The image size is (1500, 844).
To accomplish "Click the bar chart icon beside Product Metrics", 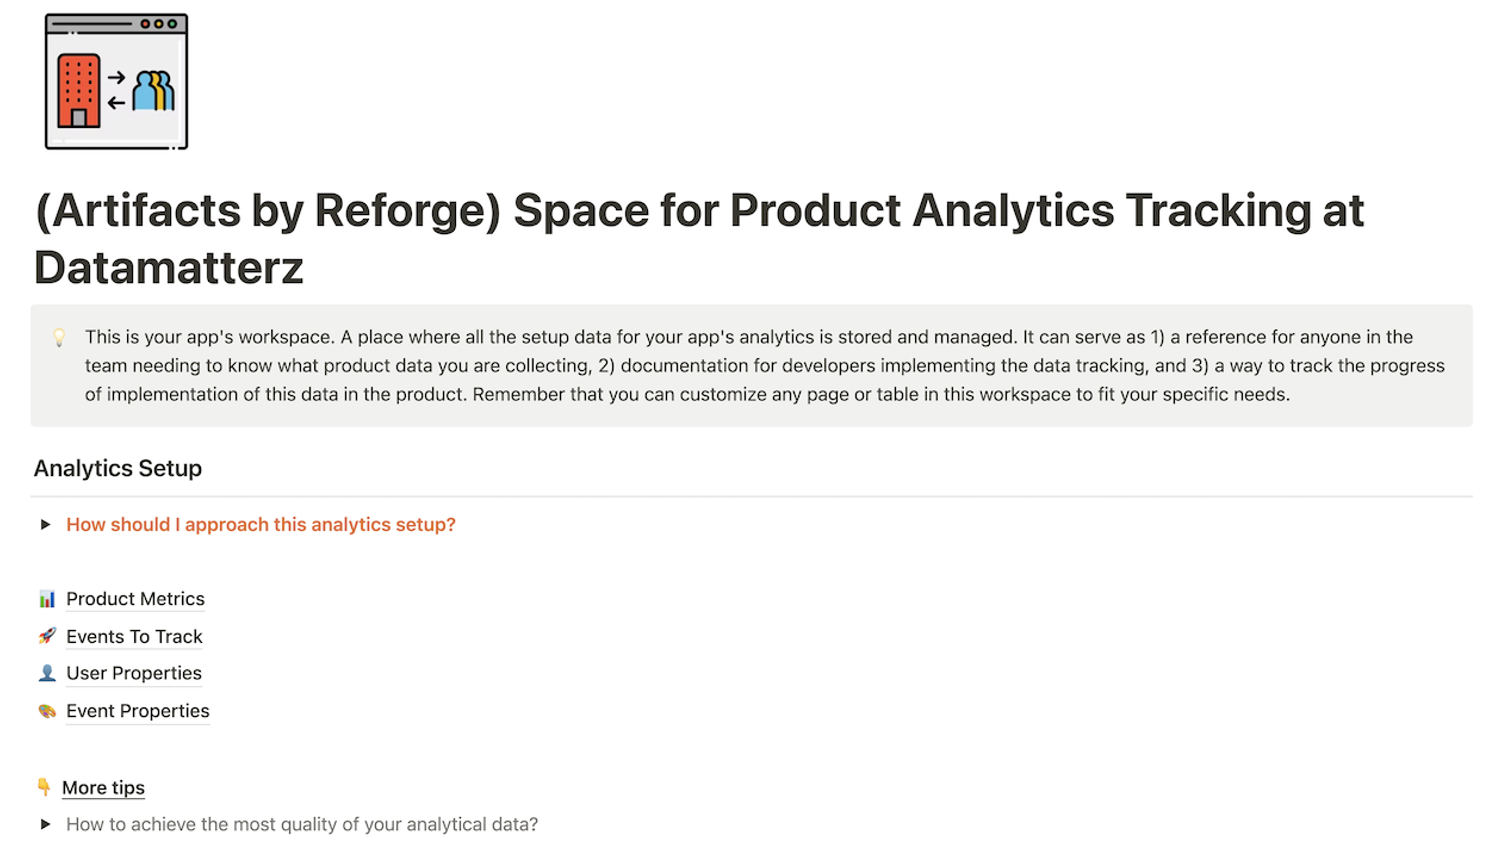I will click(x=46, y=598).
